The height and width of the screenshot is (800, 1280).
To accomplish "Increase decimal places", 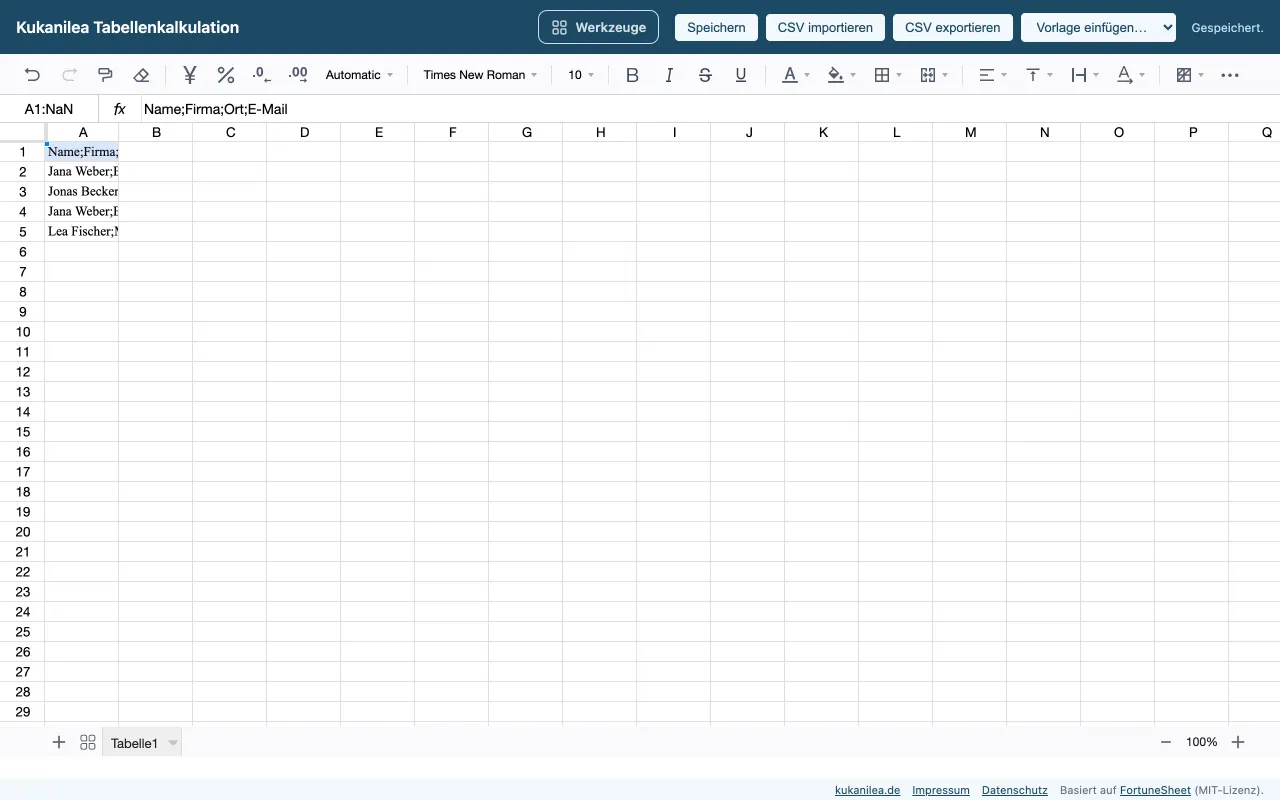I will [x=298, y=75].
